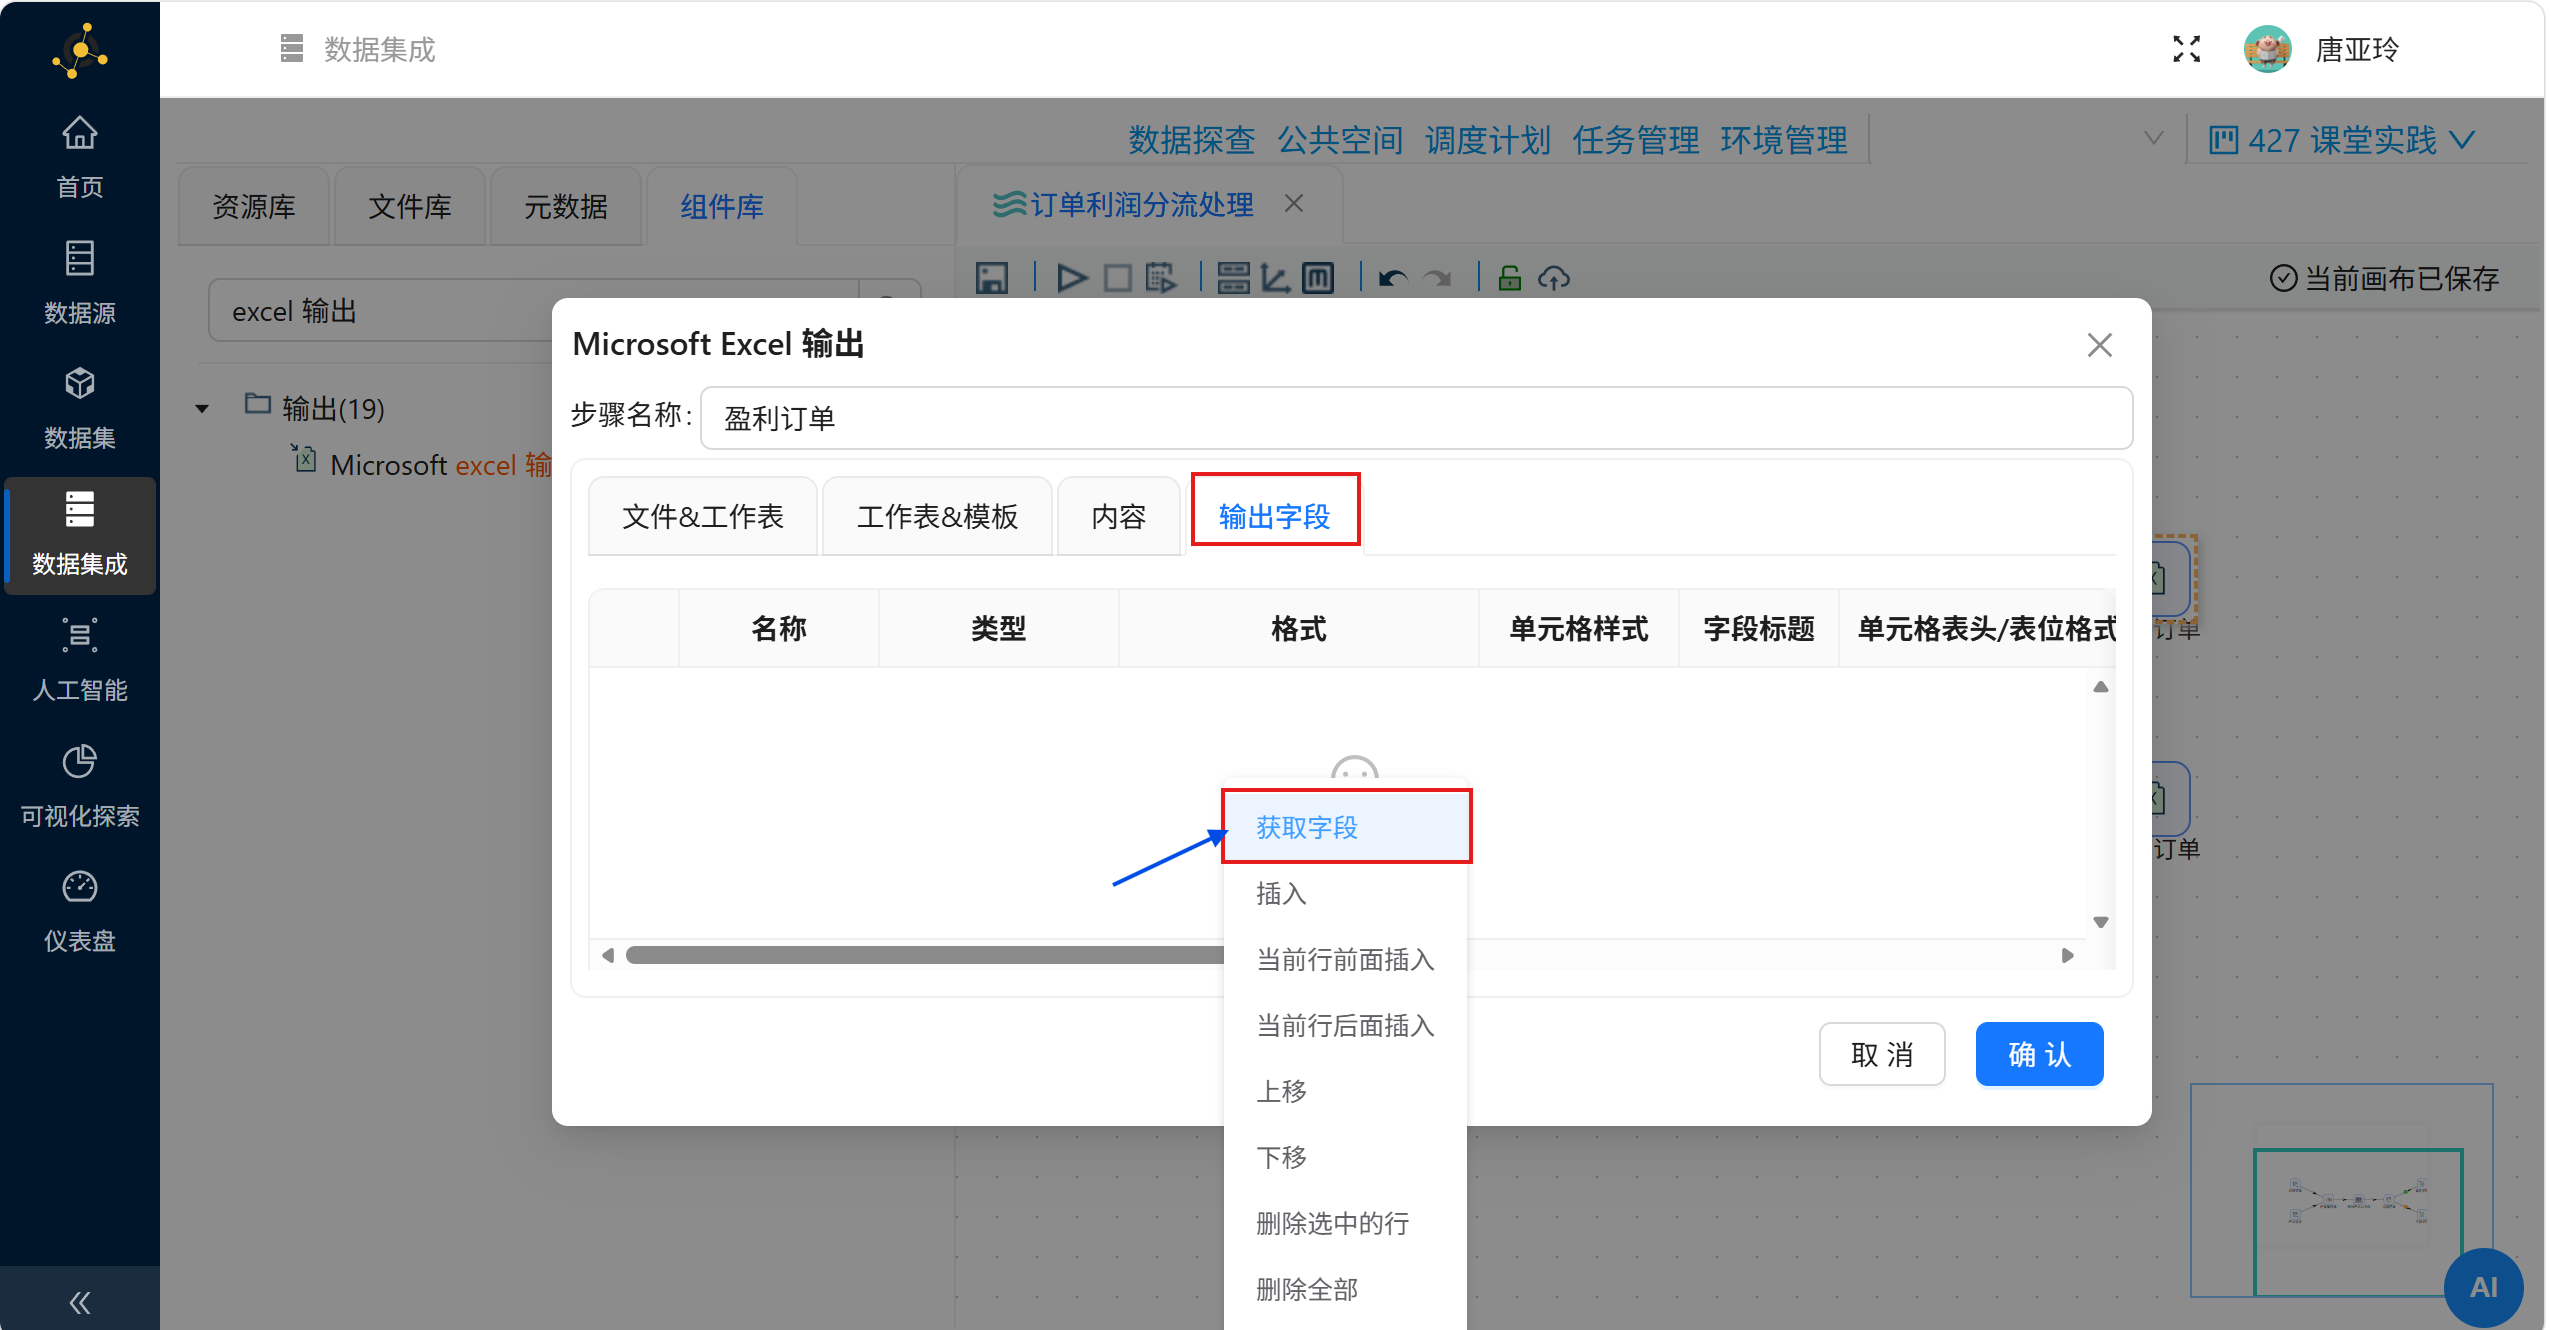Click the run (play) toolbar icon

[x=1071, y=278]
